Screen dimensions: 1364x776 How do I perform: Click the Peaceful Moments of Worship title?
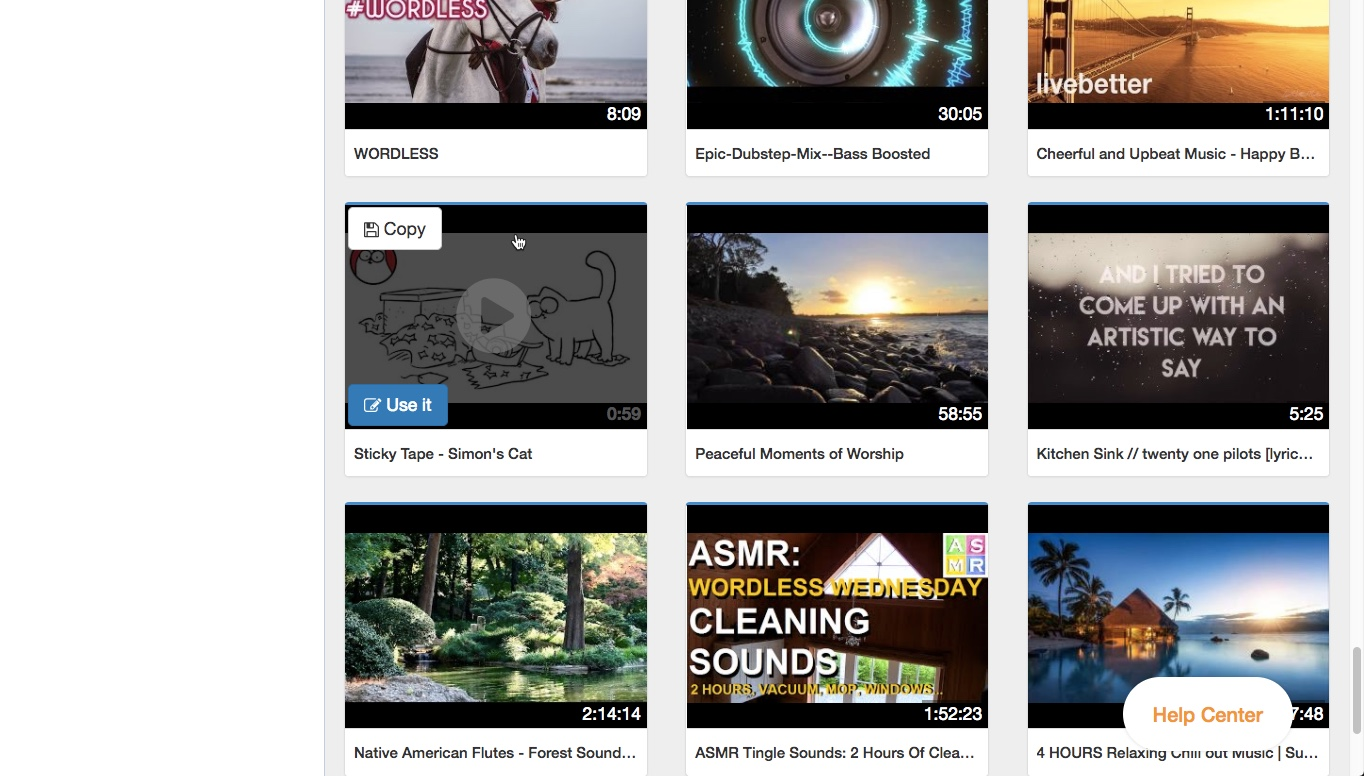click(799, 453)
